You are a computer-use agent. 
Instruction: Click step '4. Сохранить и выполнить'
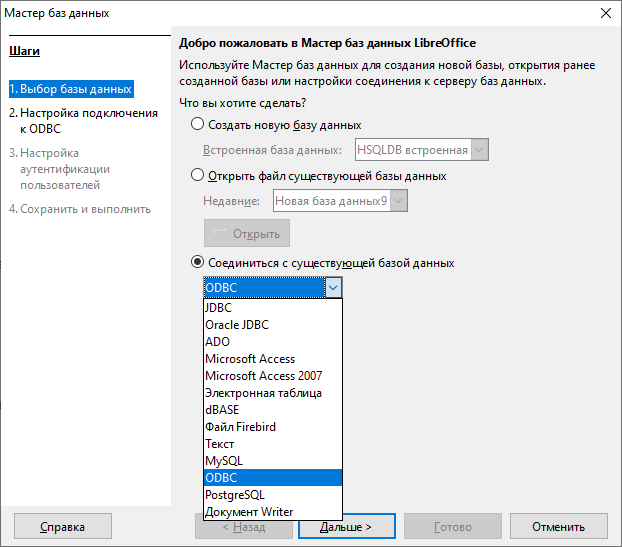tap(80, 209)
